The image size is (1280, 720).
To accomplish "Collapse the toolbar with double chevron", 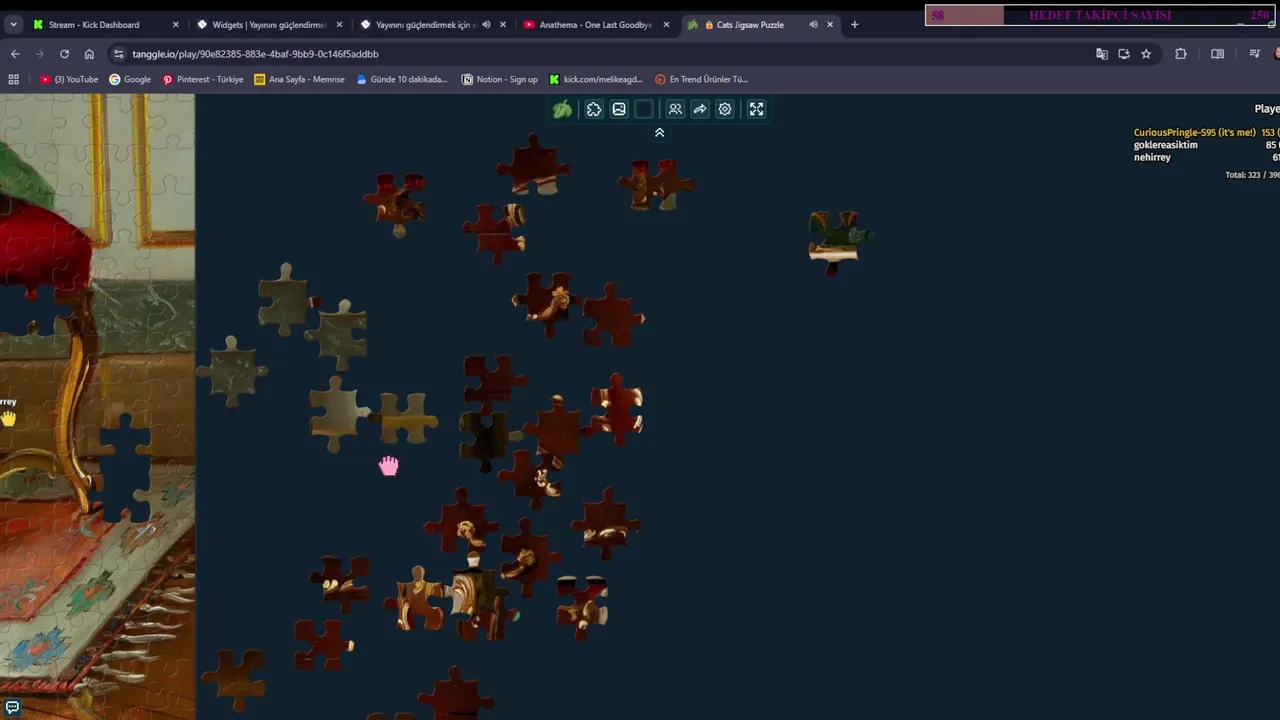I will tap(659, 132).
